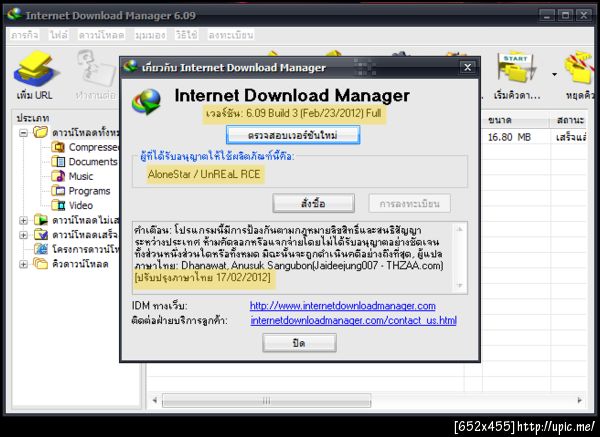Open the Start Queue dropdown arrow
The image size is (600, 437).
tap(554, 74)
